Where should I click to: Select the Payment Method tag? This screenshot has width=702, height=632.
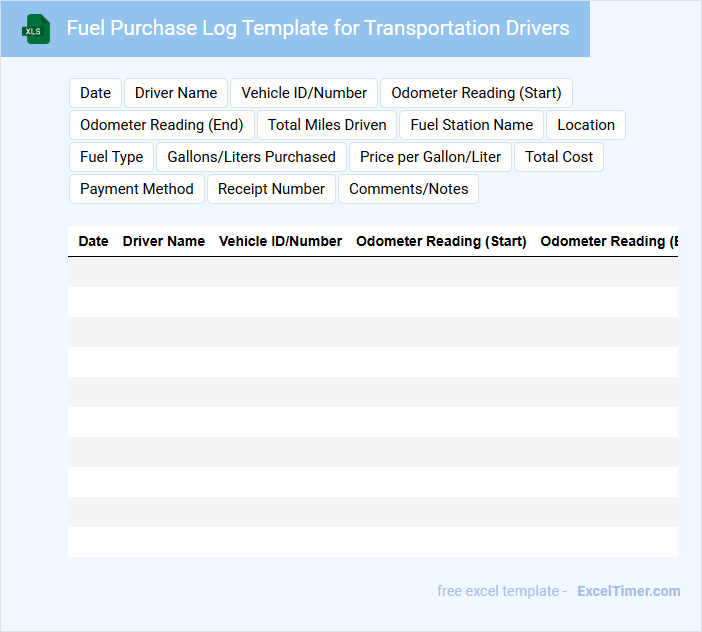click(137, 189)
